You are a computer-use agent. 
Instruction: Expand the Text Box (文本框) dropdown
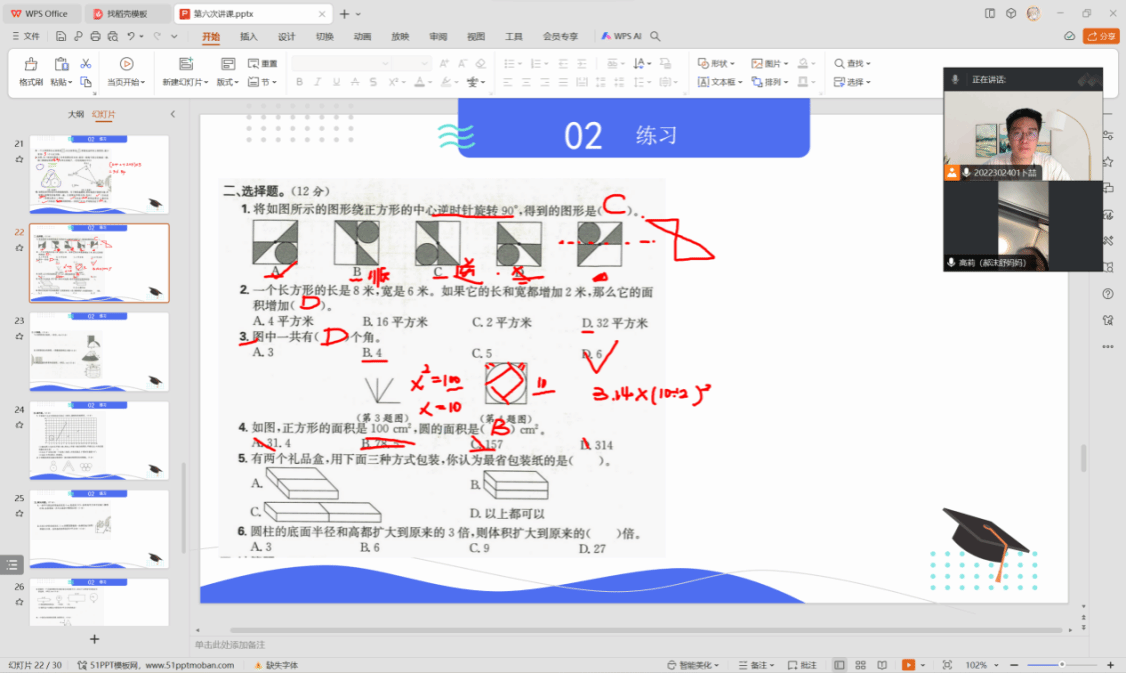(720, 82)
